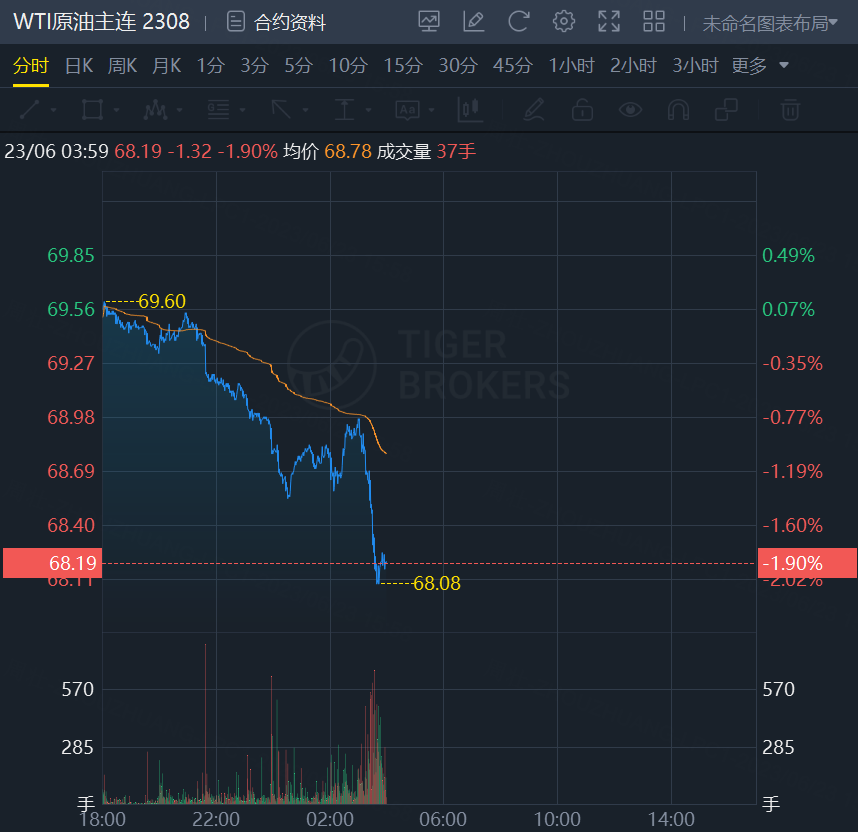The height and width of the screenshot is (832, 858).
Task: Delete drawings with the trash icon
Action: coord(790,109)
